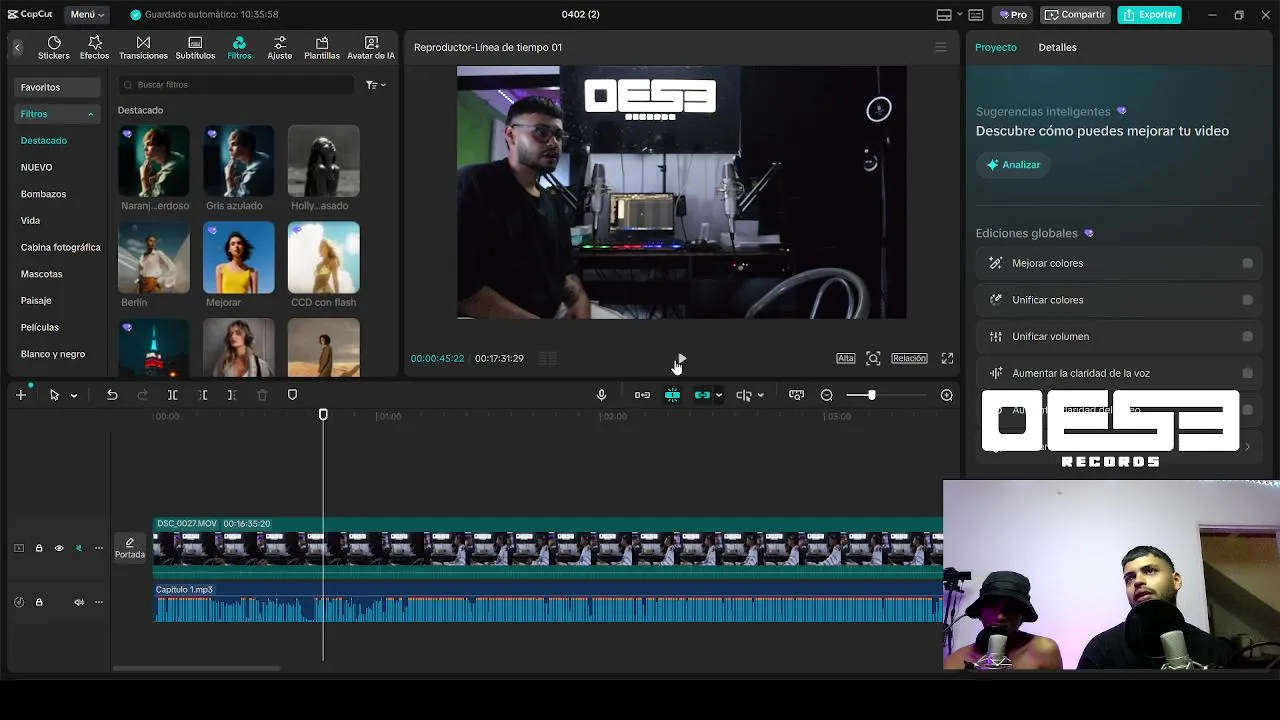The image size is (1280, 720).
Task: Click the Alta quality button
Action: coord(845,358)
